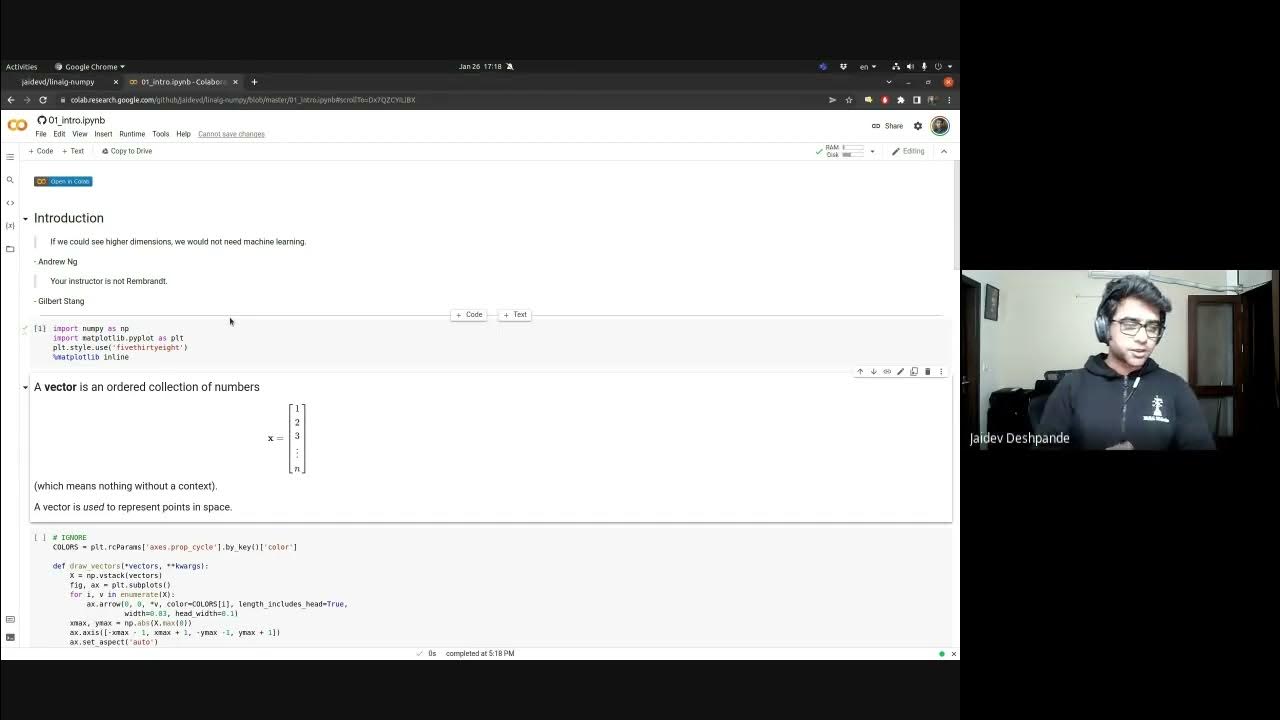
Task: Open the terminal icon at bottom left
Action: click(x=10, y=637)
